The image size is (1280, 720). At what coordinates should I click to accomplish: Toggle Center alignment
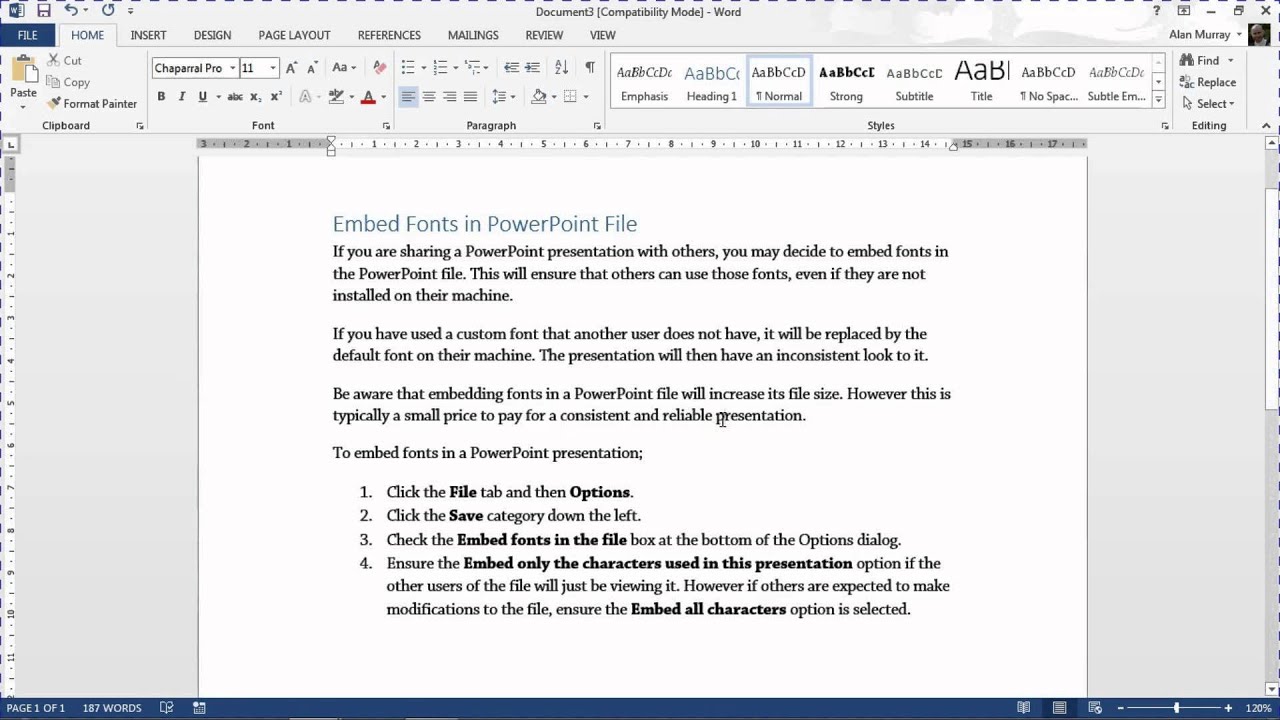point(428,97)
